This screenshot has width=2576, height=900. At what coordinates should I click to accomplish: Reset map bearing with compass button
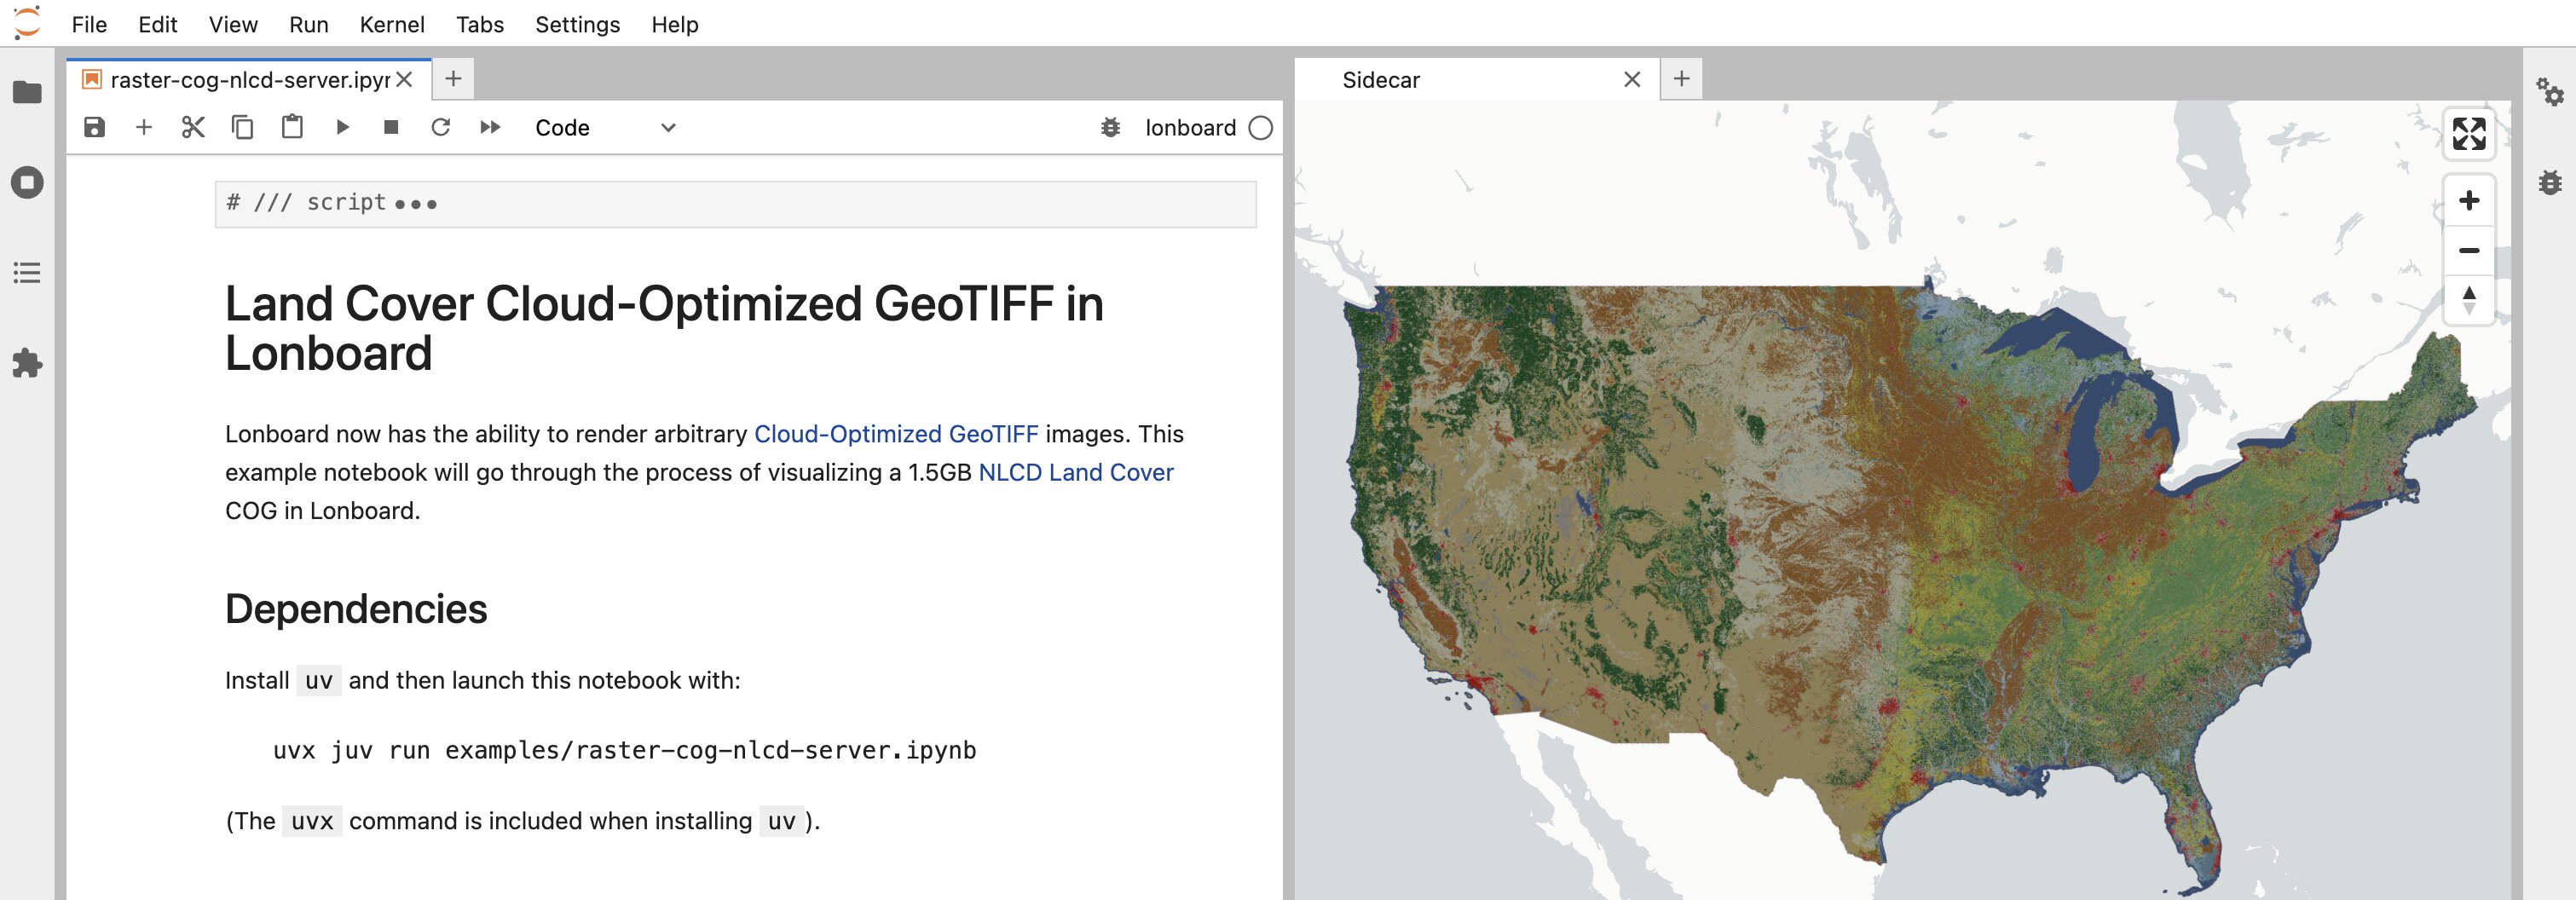[x=2468, y=300]
